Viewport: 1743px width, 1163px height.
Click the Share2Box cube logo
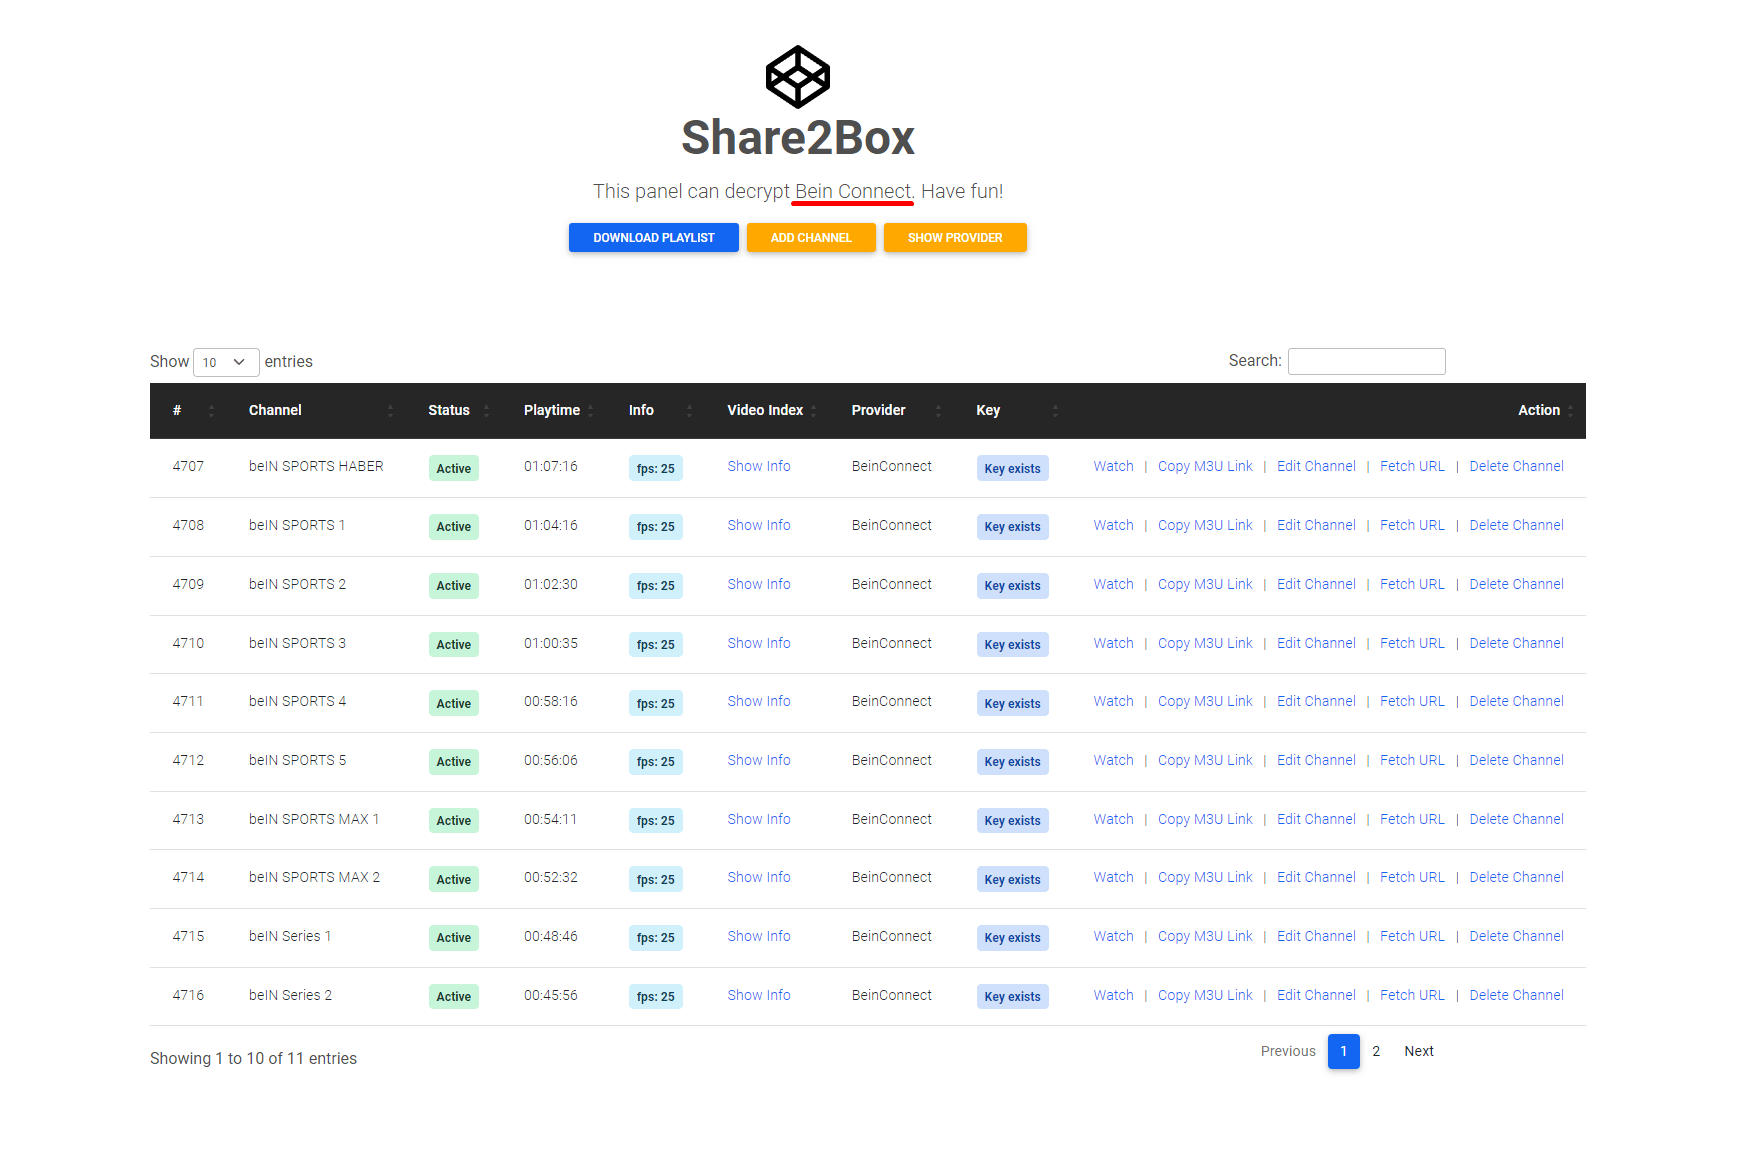pos(797,77)
